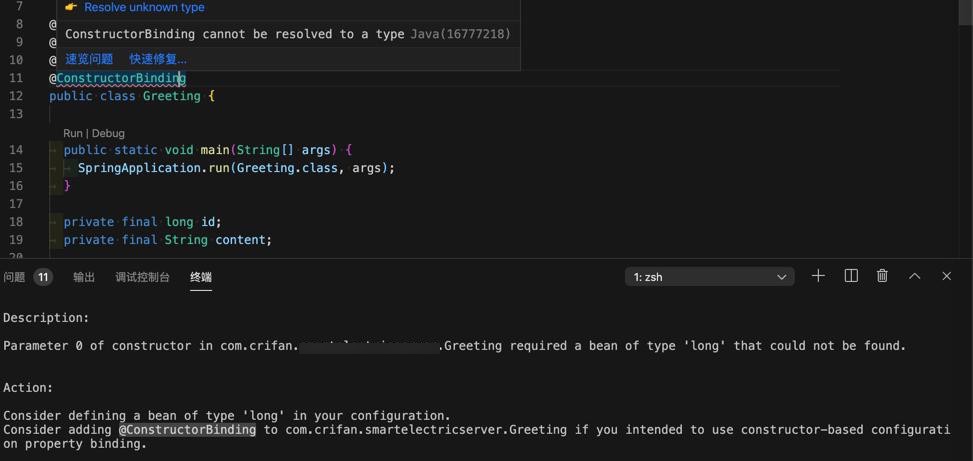Click 'Resolve unknown type' link
Screen dimensions: 973x461
click(x=144, y=7)
